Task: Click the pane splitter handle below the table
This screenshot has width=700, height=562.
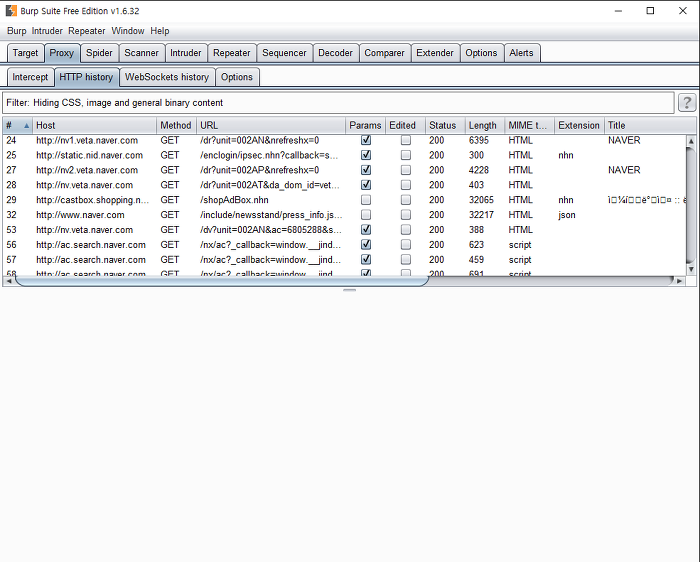Action: [350, 290]
